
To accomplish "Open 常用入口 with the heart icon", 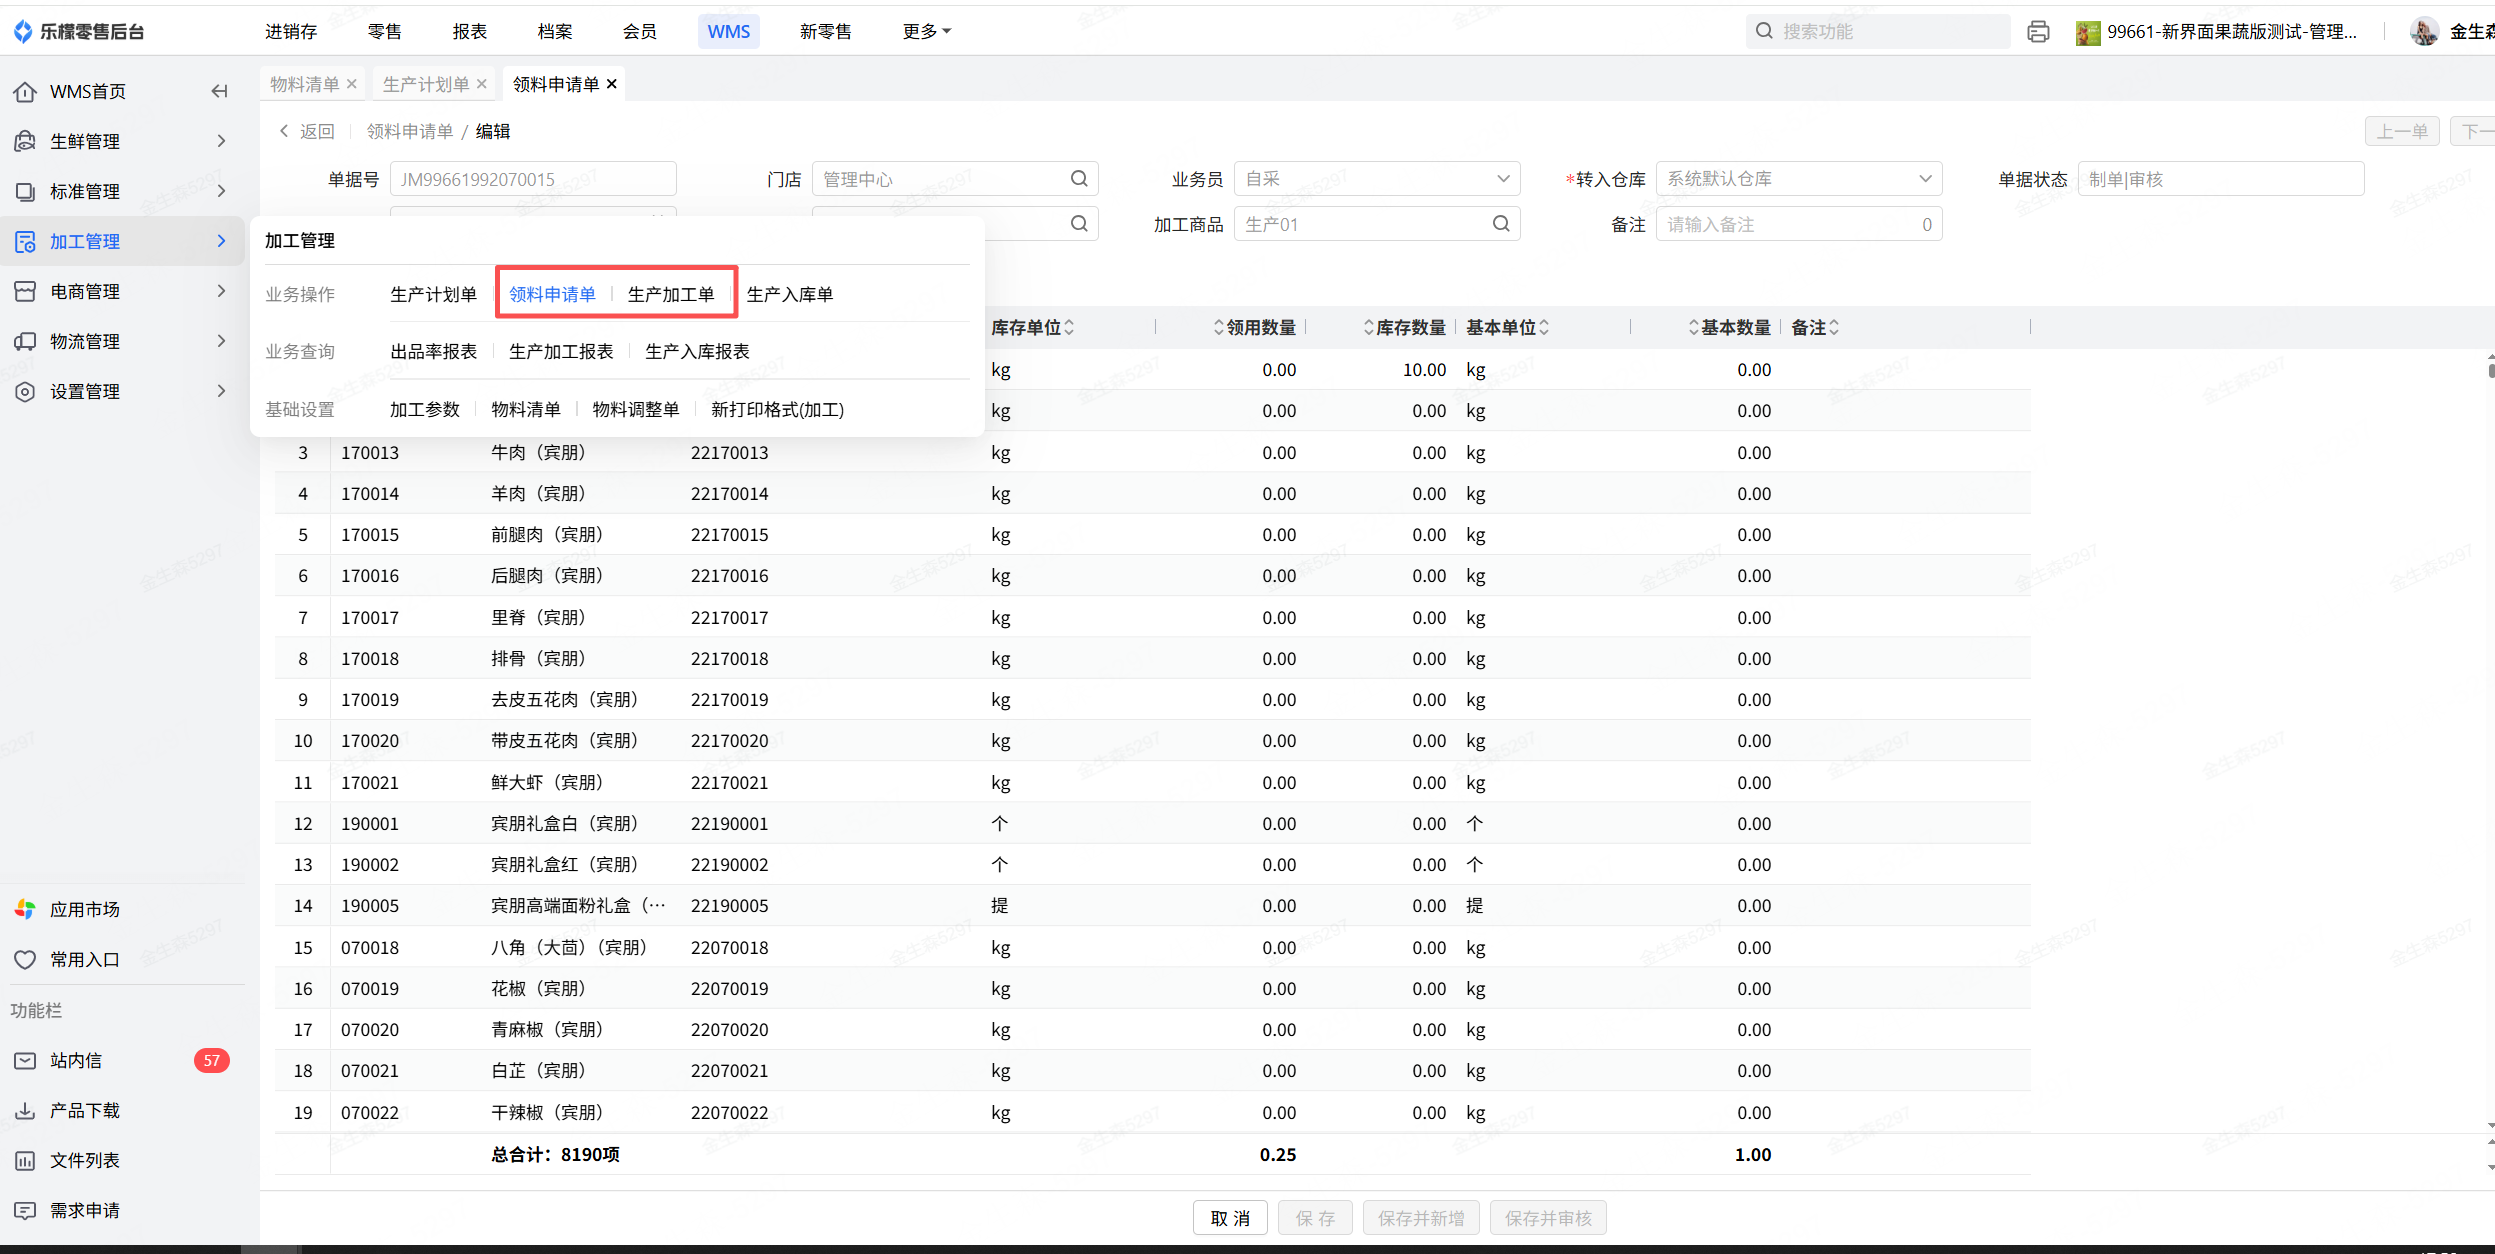I will click(26, 959).
